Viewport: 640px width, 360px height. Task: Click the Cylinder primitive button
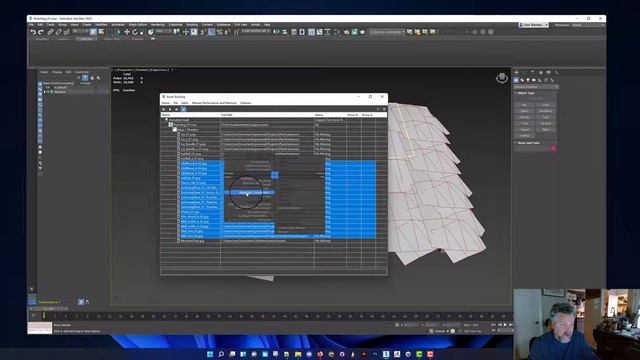click(x=524, y=117)
